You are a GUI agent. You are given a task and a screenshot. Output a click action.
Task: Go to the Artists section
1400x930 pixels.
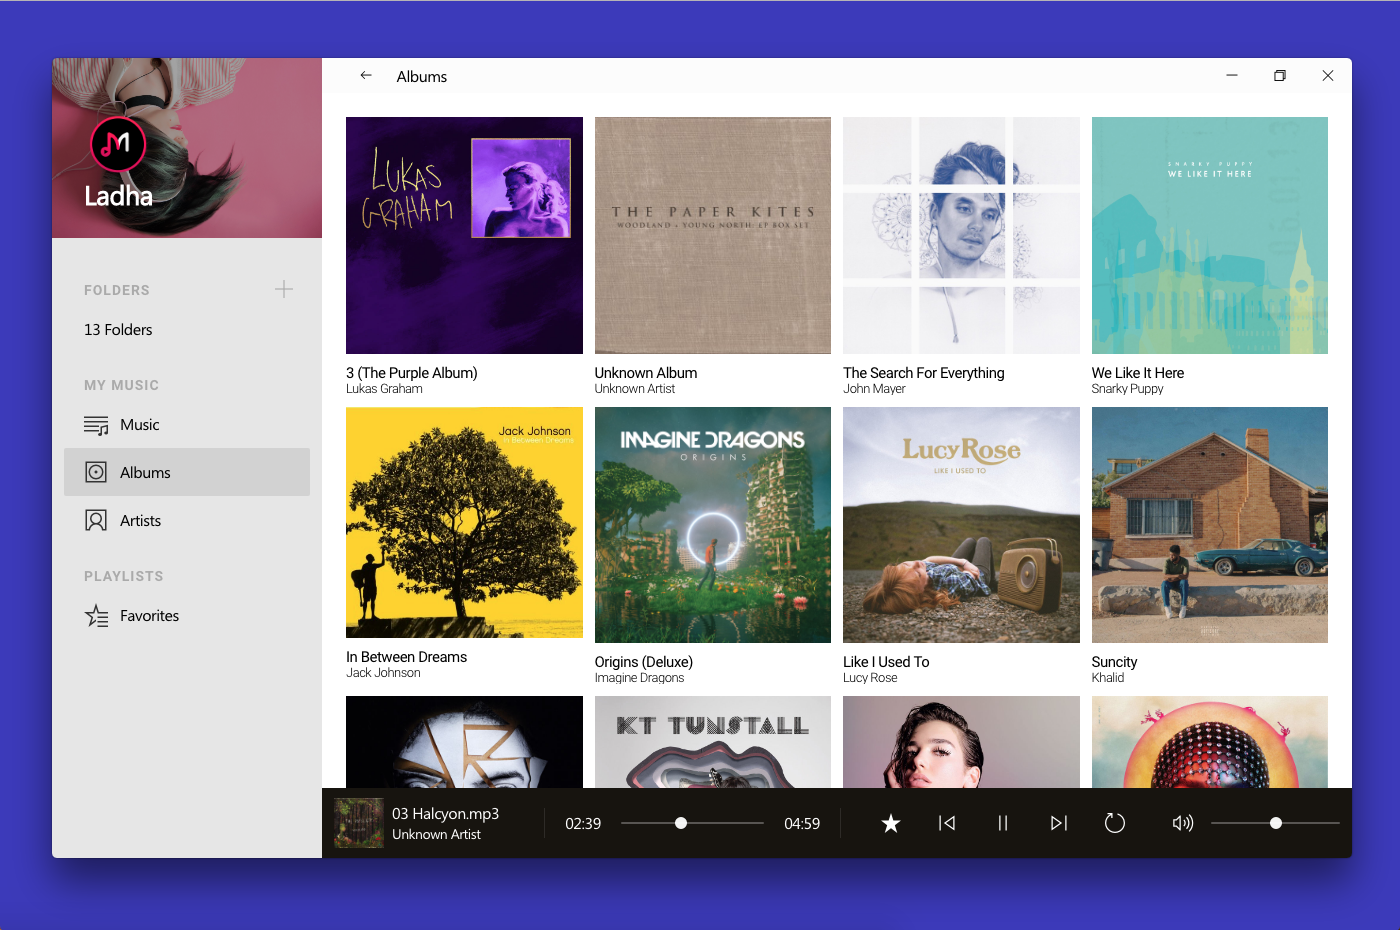click(187, 520)
